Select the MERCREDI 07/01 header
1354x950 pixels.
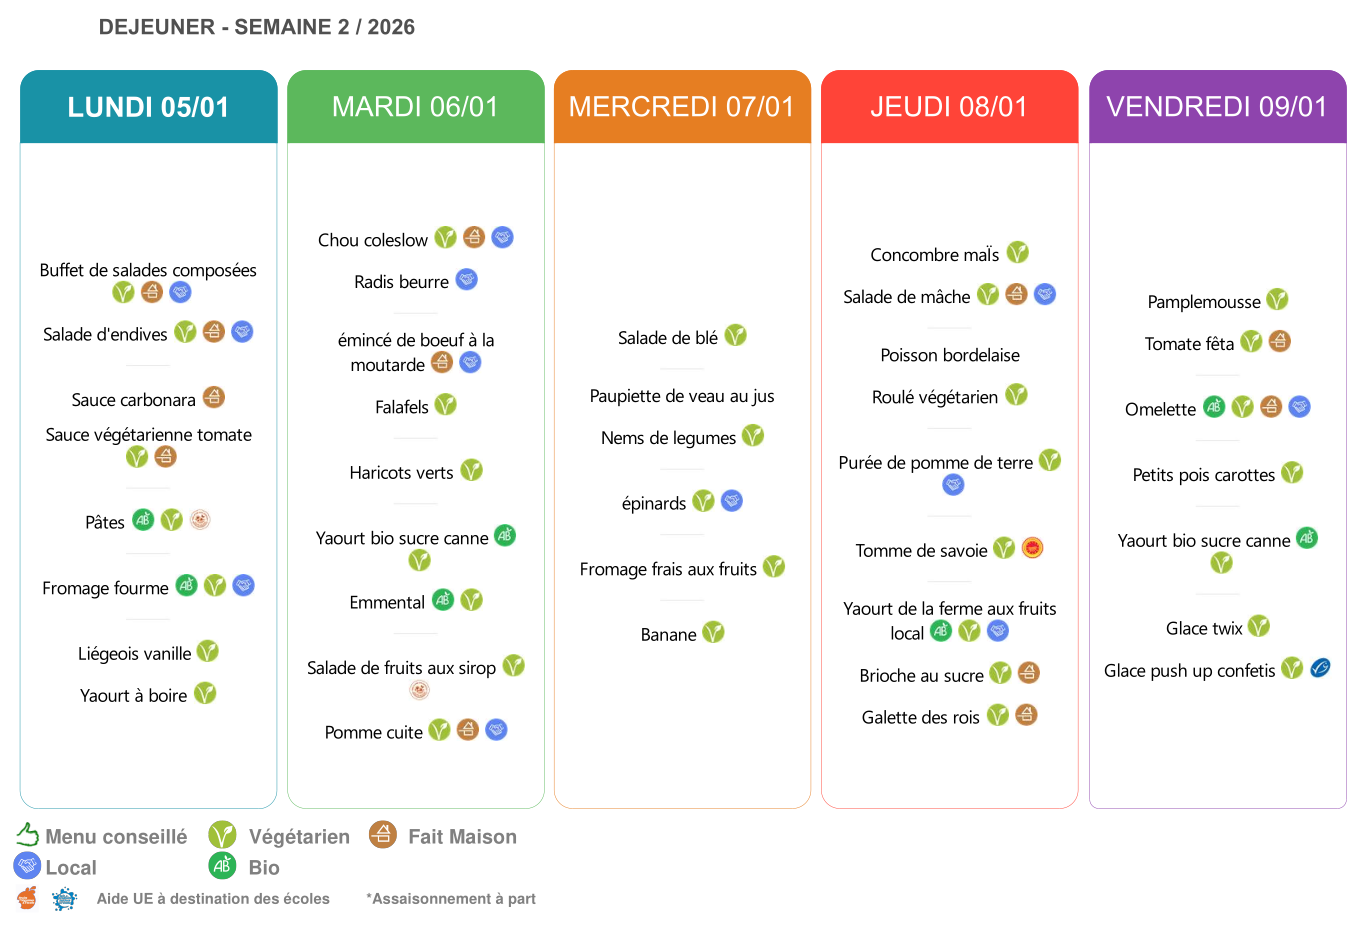pos(682,107)
